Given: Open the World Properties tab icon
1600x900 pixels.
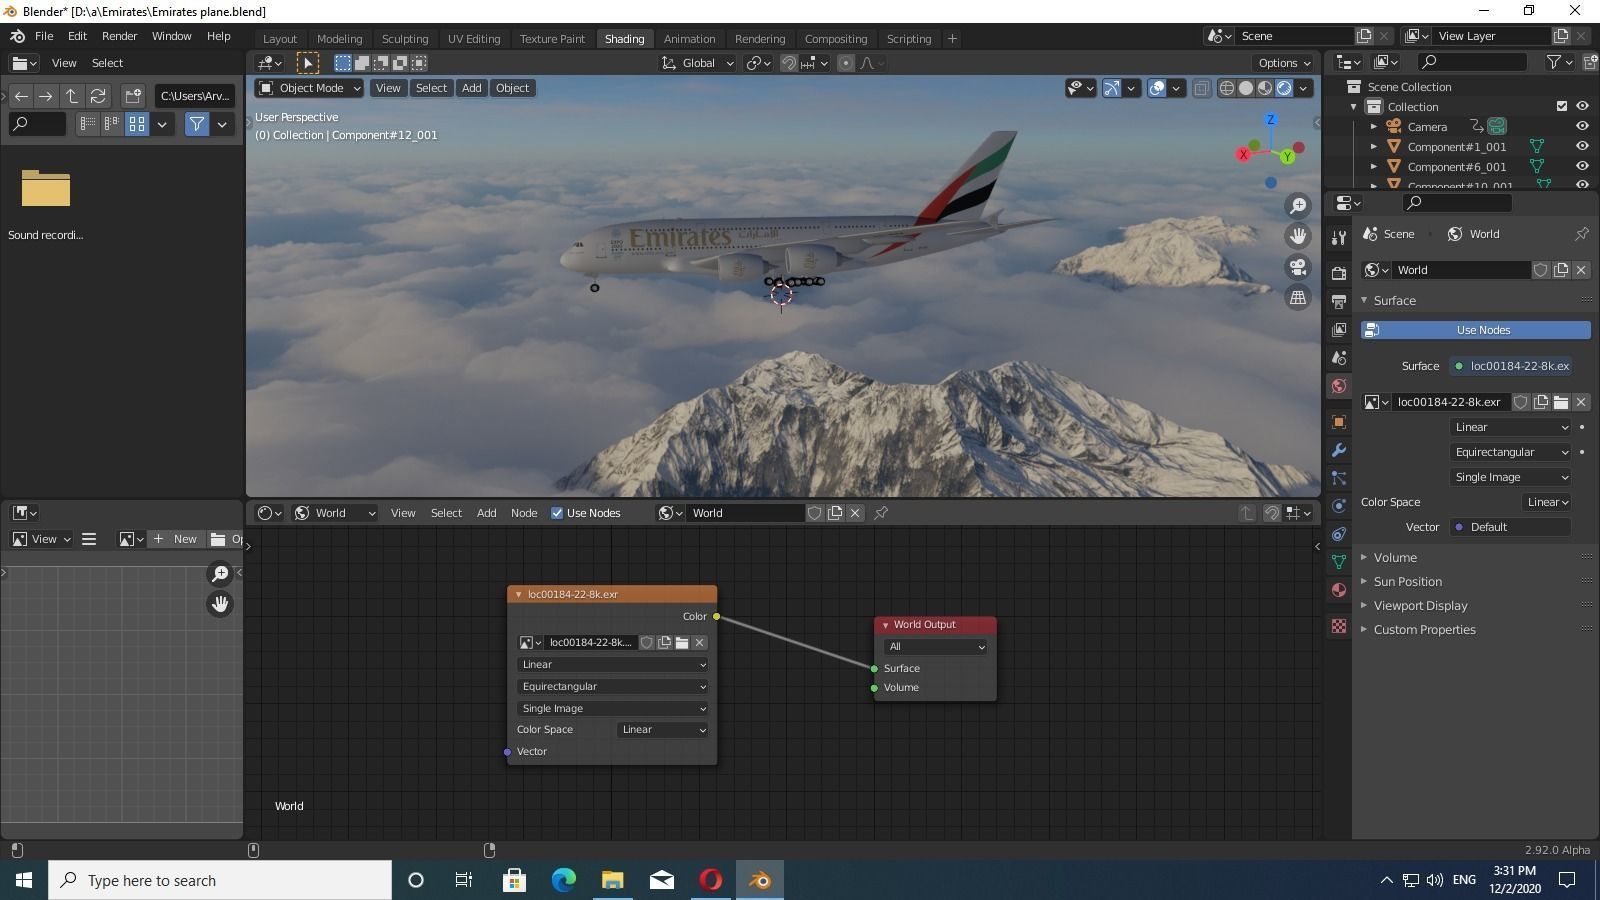Looking at the screenshot, I should 1339,386.
